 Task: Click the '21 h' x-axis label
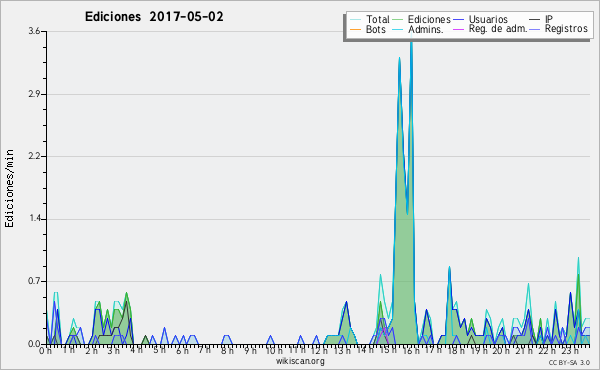click(x=524, y=351)
